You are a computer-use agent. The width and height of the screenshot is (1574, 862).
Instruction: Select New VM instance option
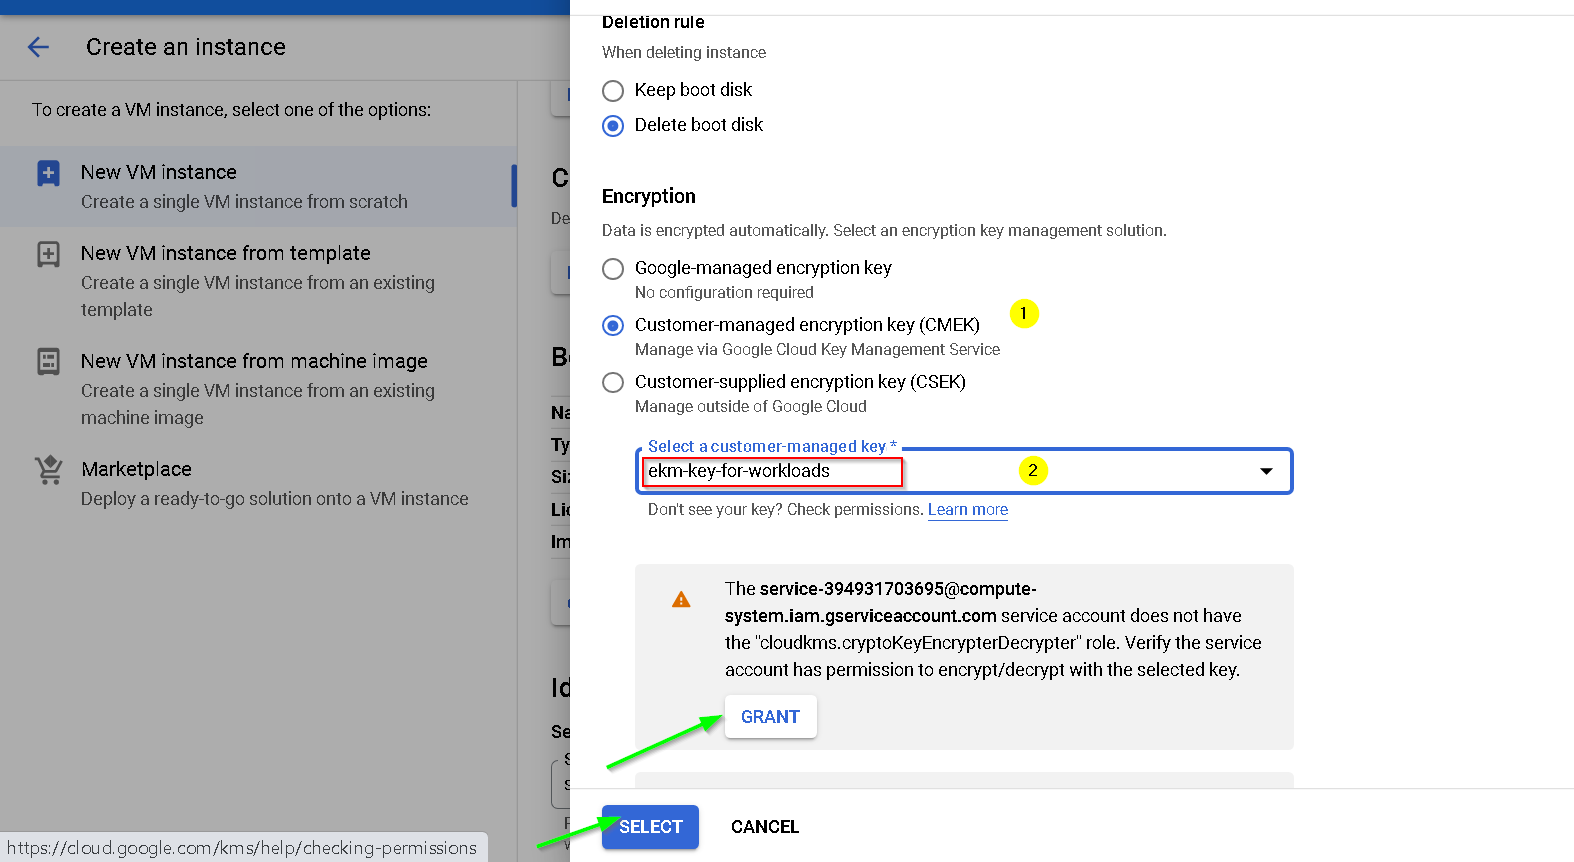258,186
